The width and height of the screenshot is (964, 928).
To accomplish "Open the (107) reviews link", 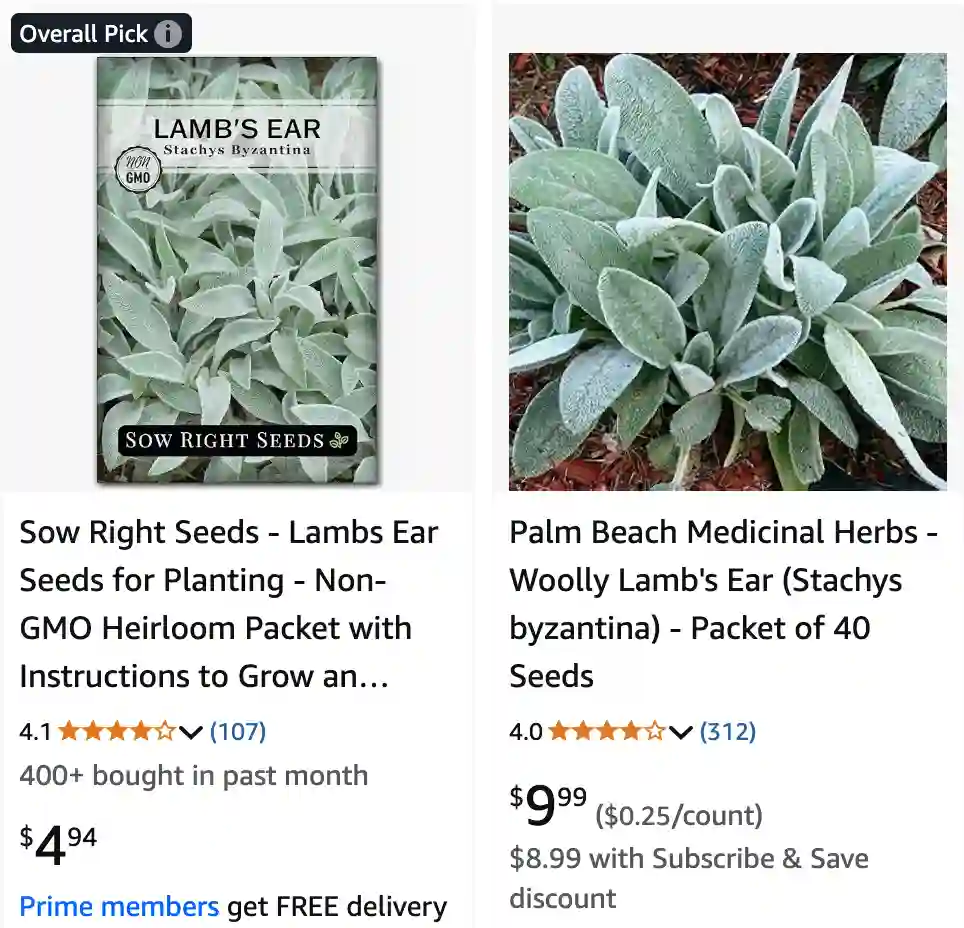I will point(236,731).
